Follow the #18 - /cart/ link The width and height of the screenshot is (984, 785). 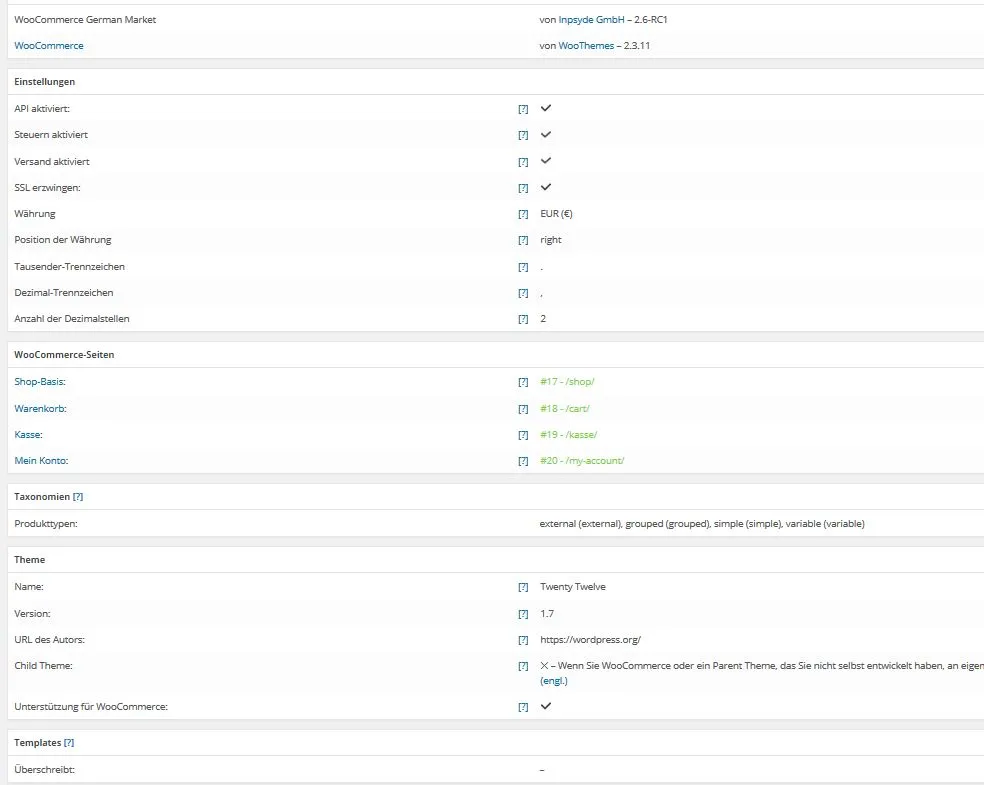(x=565, y=409)
